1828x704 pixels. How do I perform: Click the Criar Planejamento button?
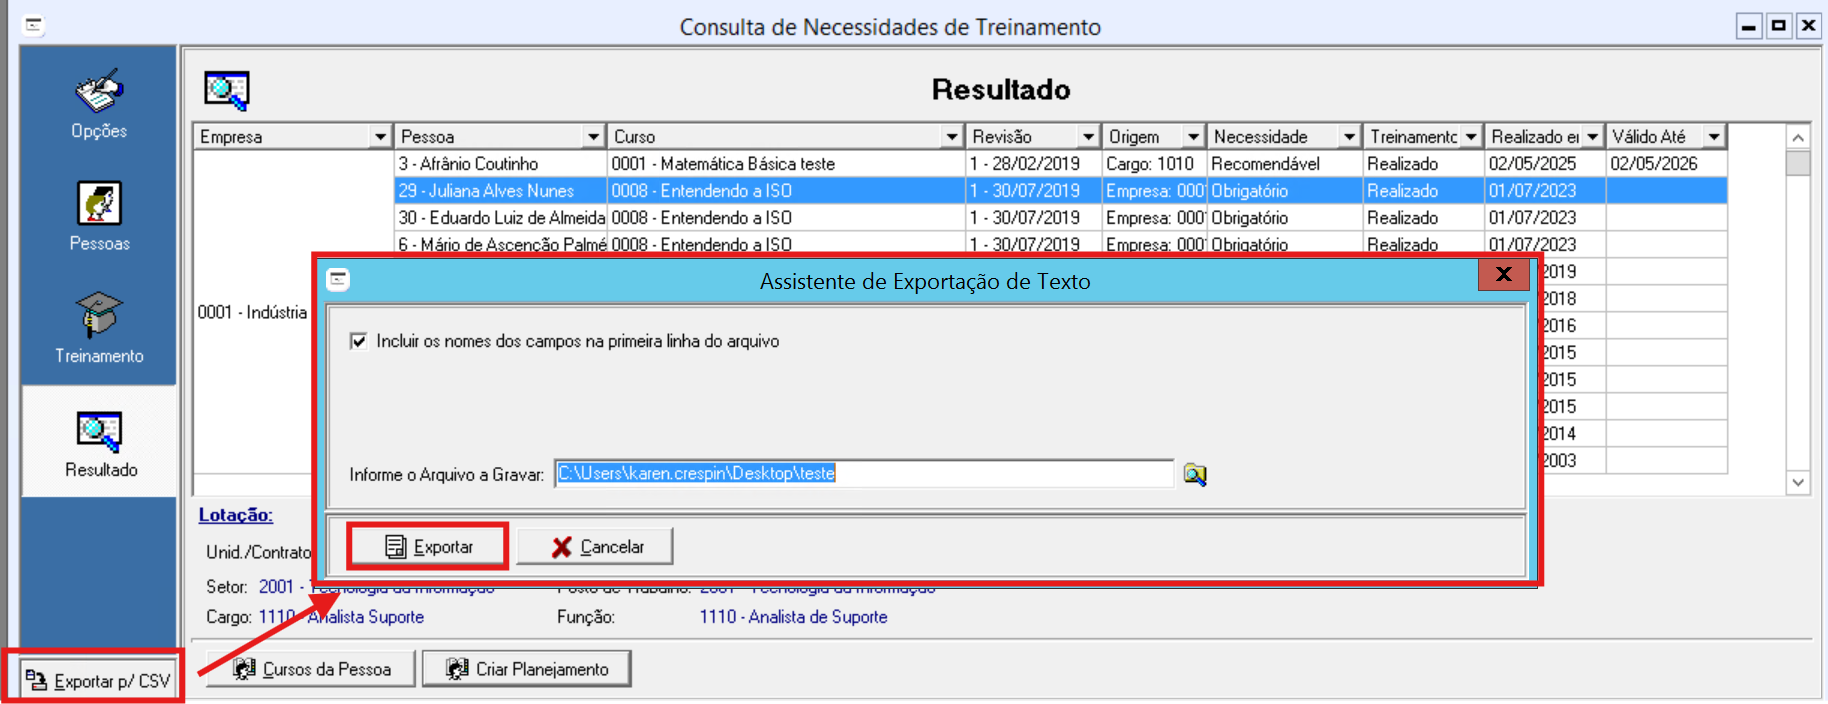tap(527, 669)
